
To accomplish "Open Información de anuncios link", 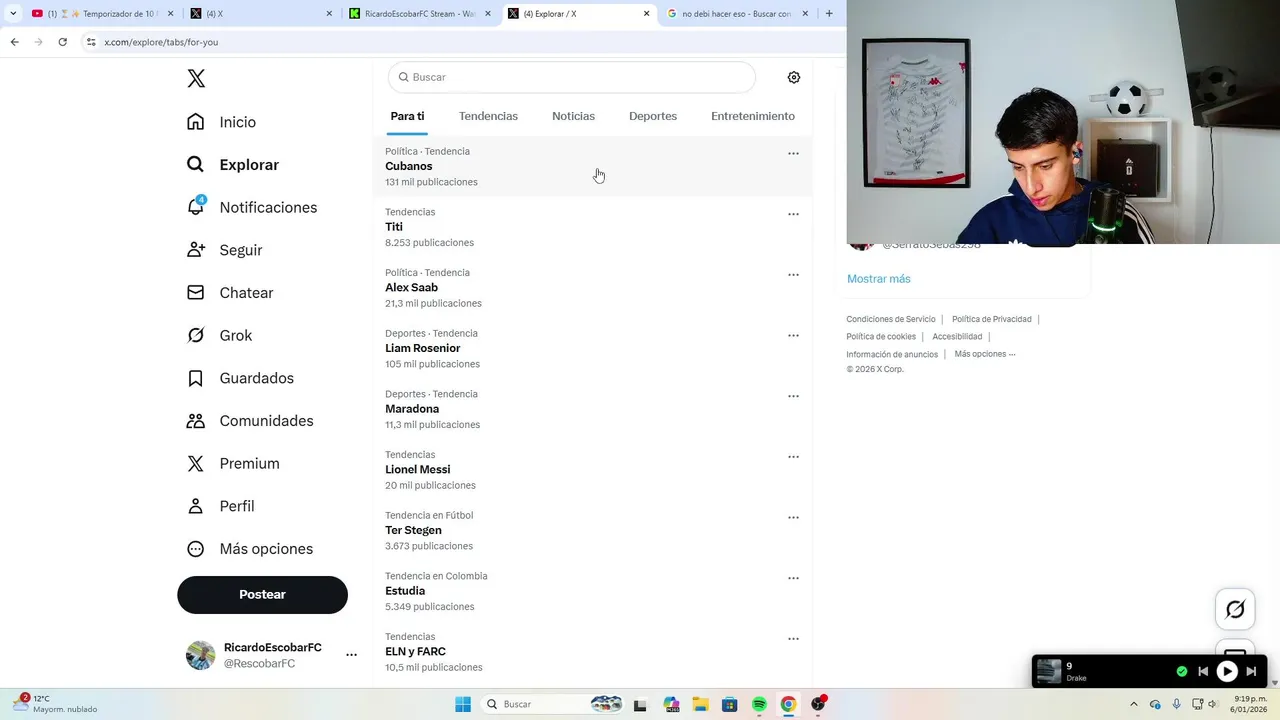I will click(x=892, y=354).
